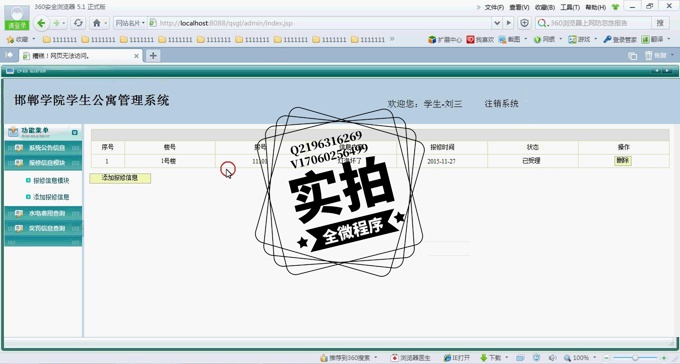The height and width of the screenshot is (364, 680).
Task: Adjust the zoom slider in status bar
Action: [635, 358]
